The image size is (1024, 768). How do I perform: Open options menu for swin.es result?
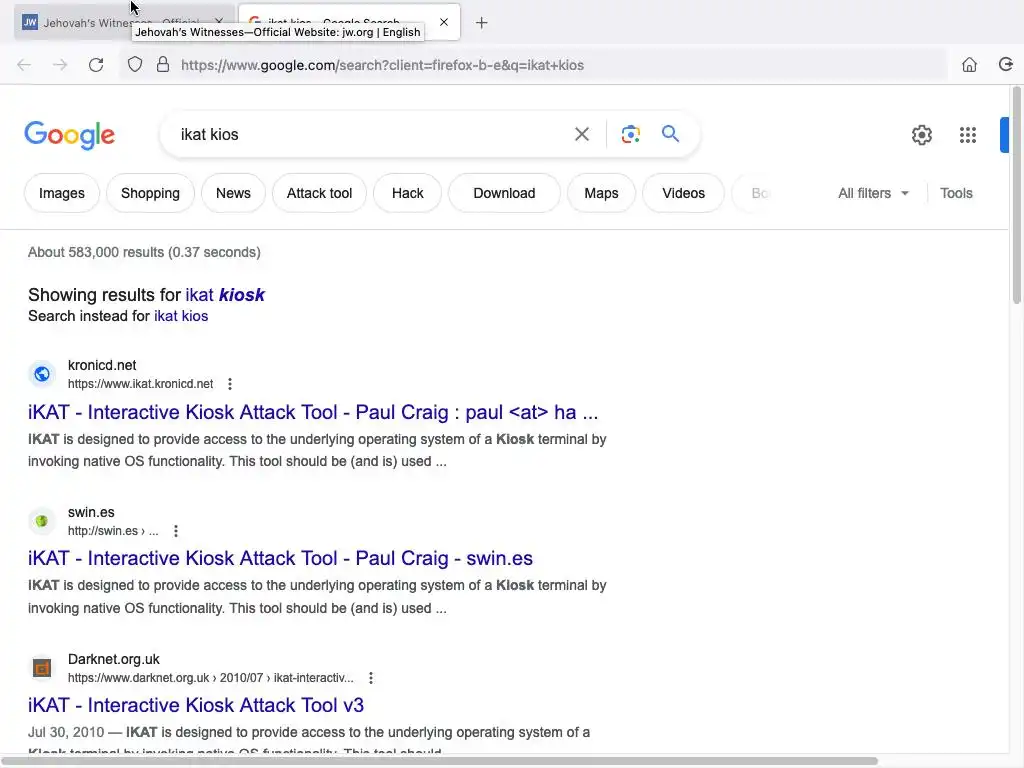(176, 531)
